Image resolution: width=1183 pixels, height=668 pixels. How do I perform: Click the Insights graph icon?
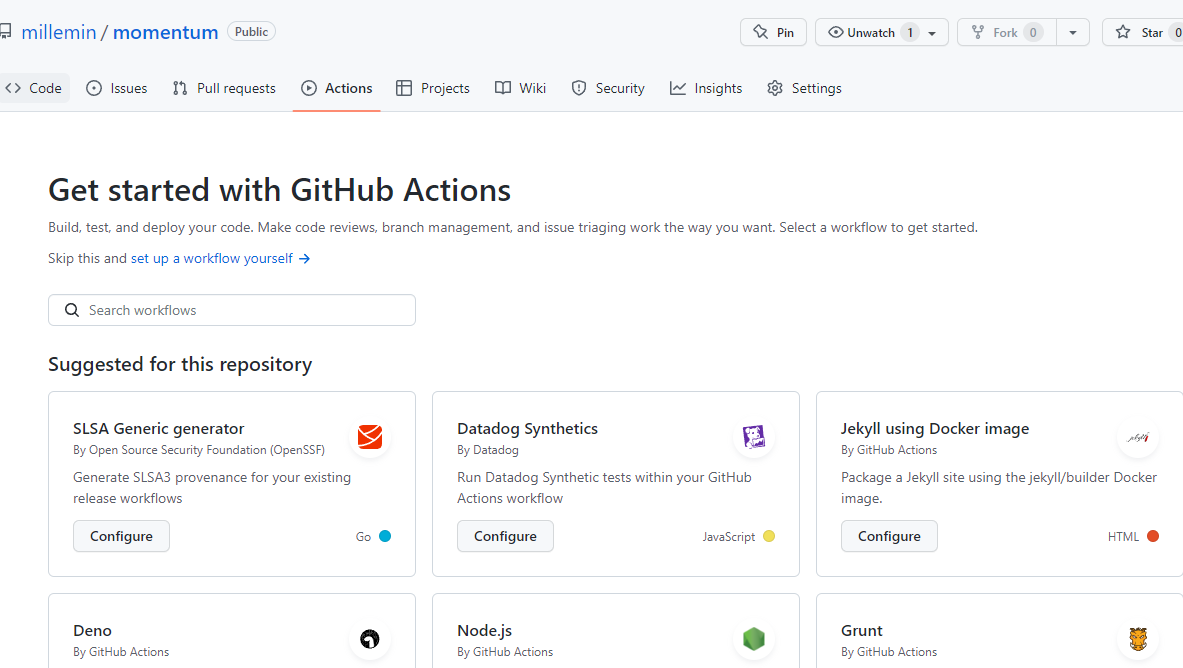(x=678, y=88)
